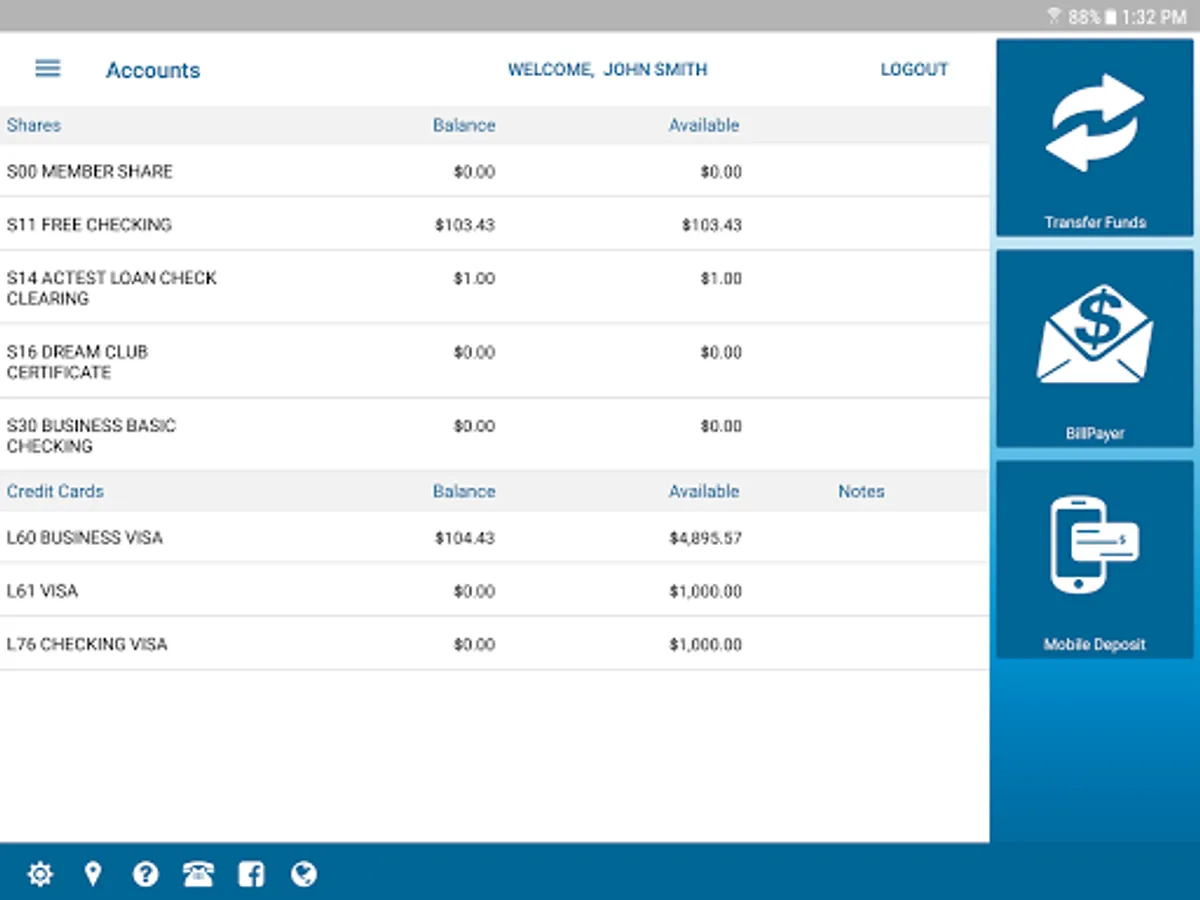Open the BillPayer envelope tile

[x=1095, y=349]
